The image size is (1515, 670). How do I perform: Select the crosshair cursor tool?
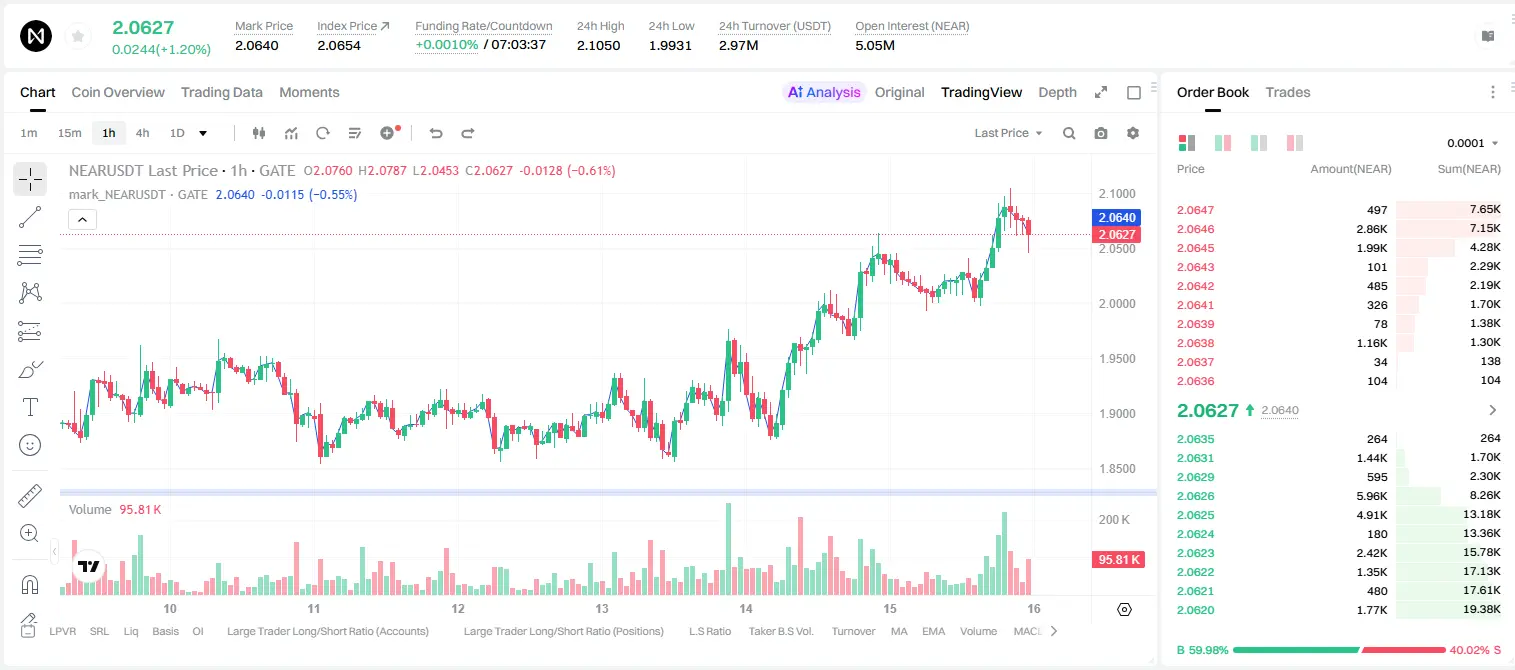click(x=30, y=179)
